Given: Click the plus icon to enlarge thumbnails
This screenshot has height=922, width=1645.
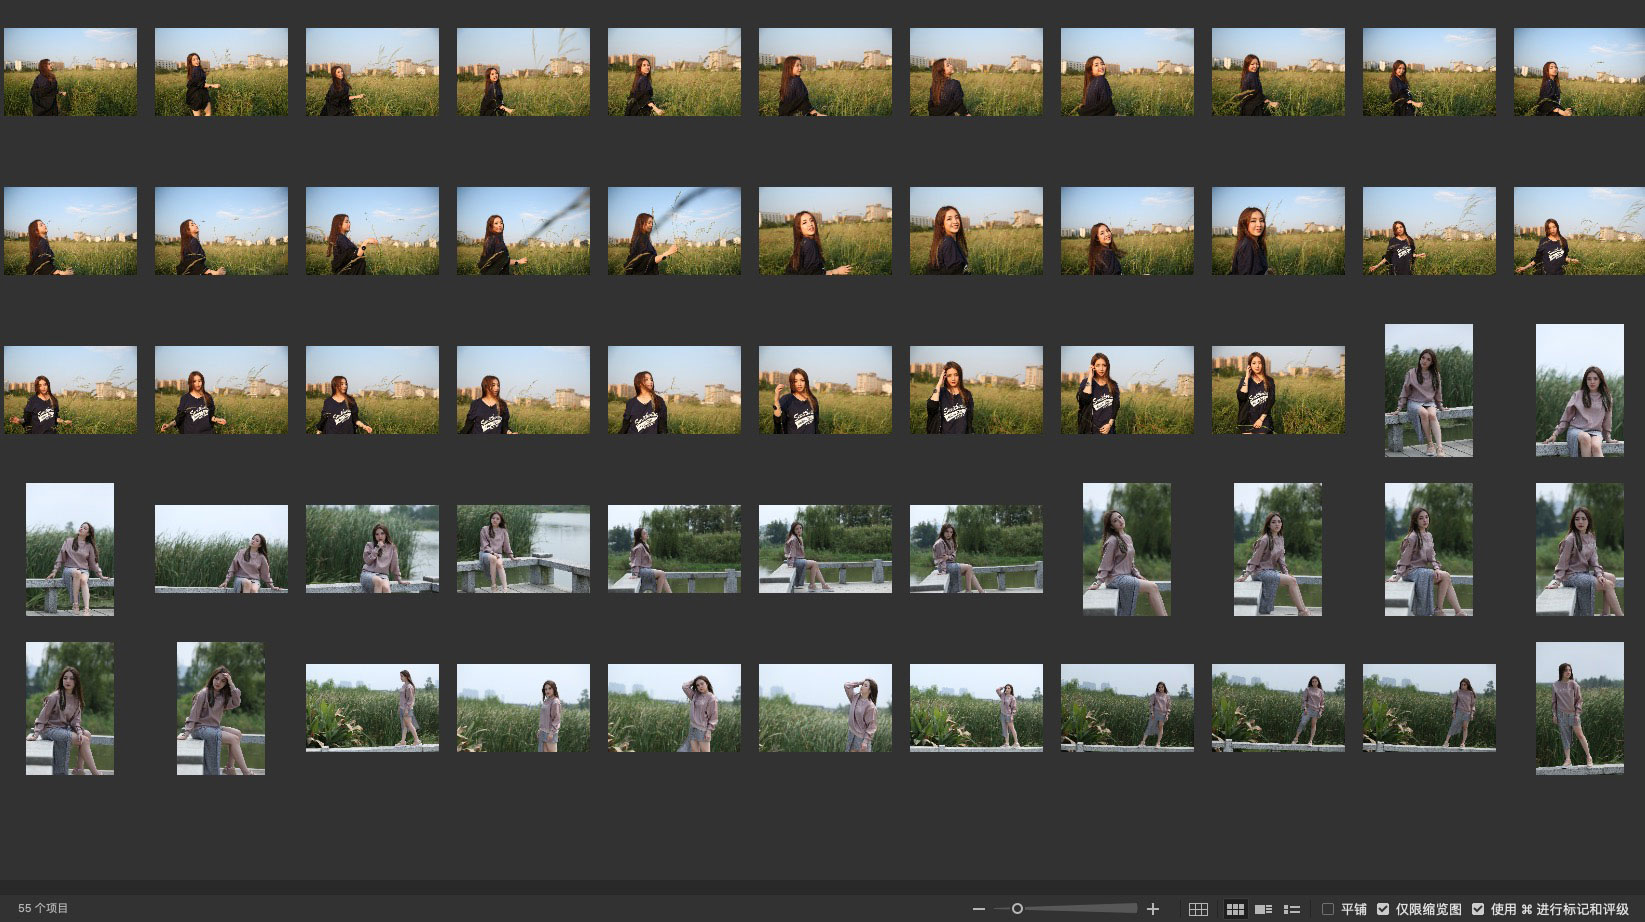Looking at the screenshot, I should (1152, 909).
